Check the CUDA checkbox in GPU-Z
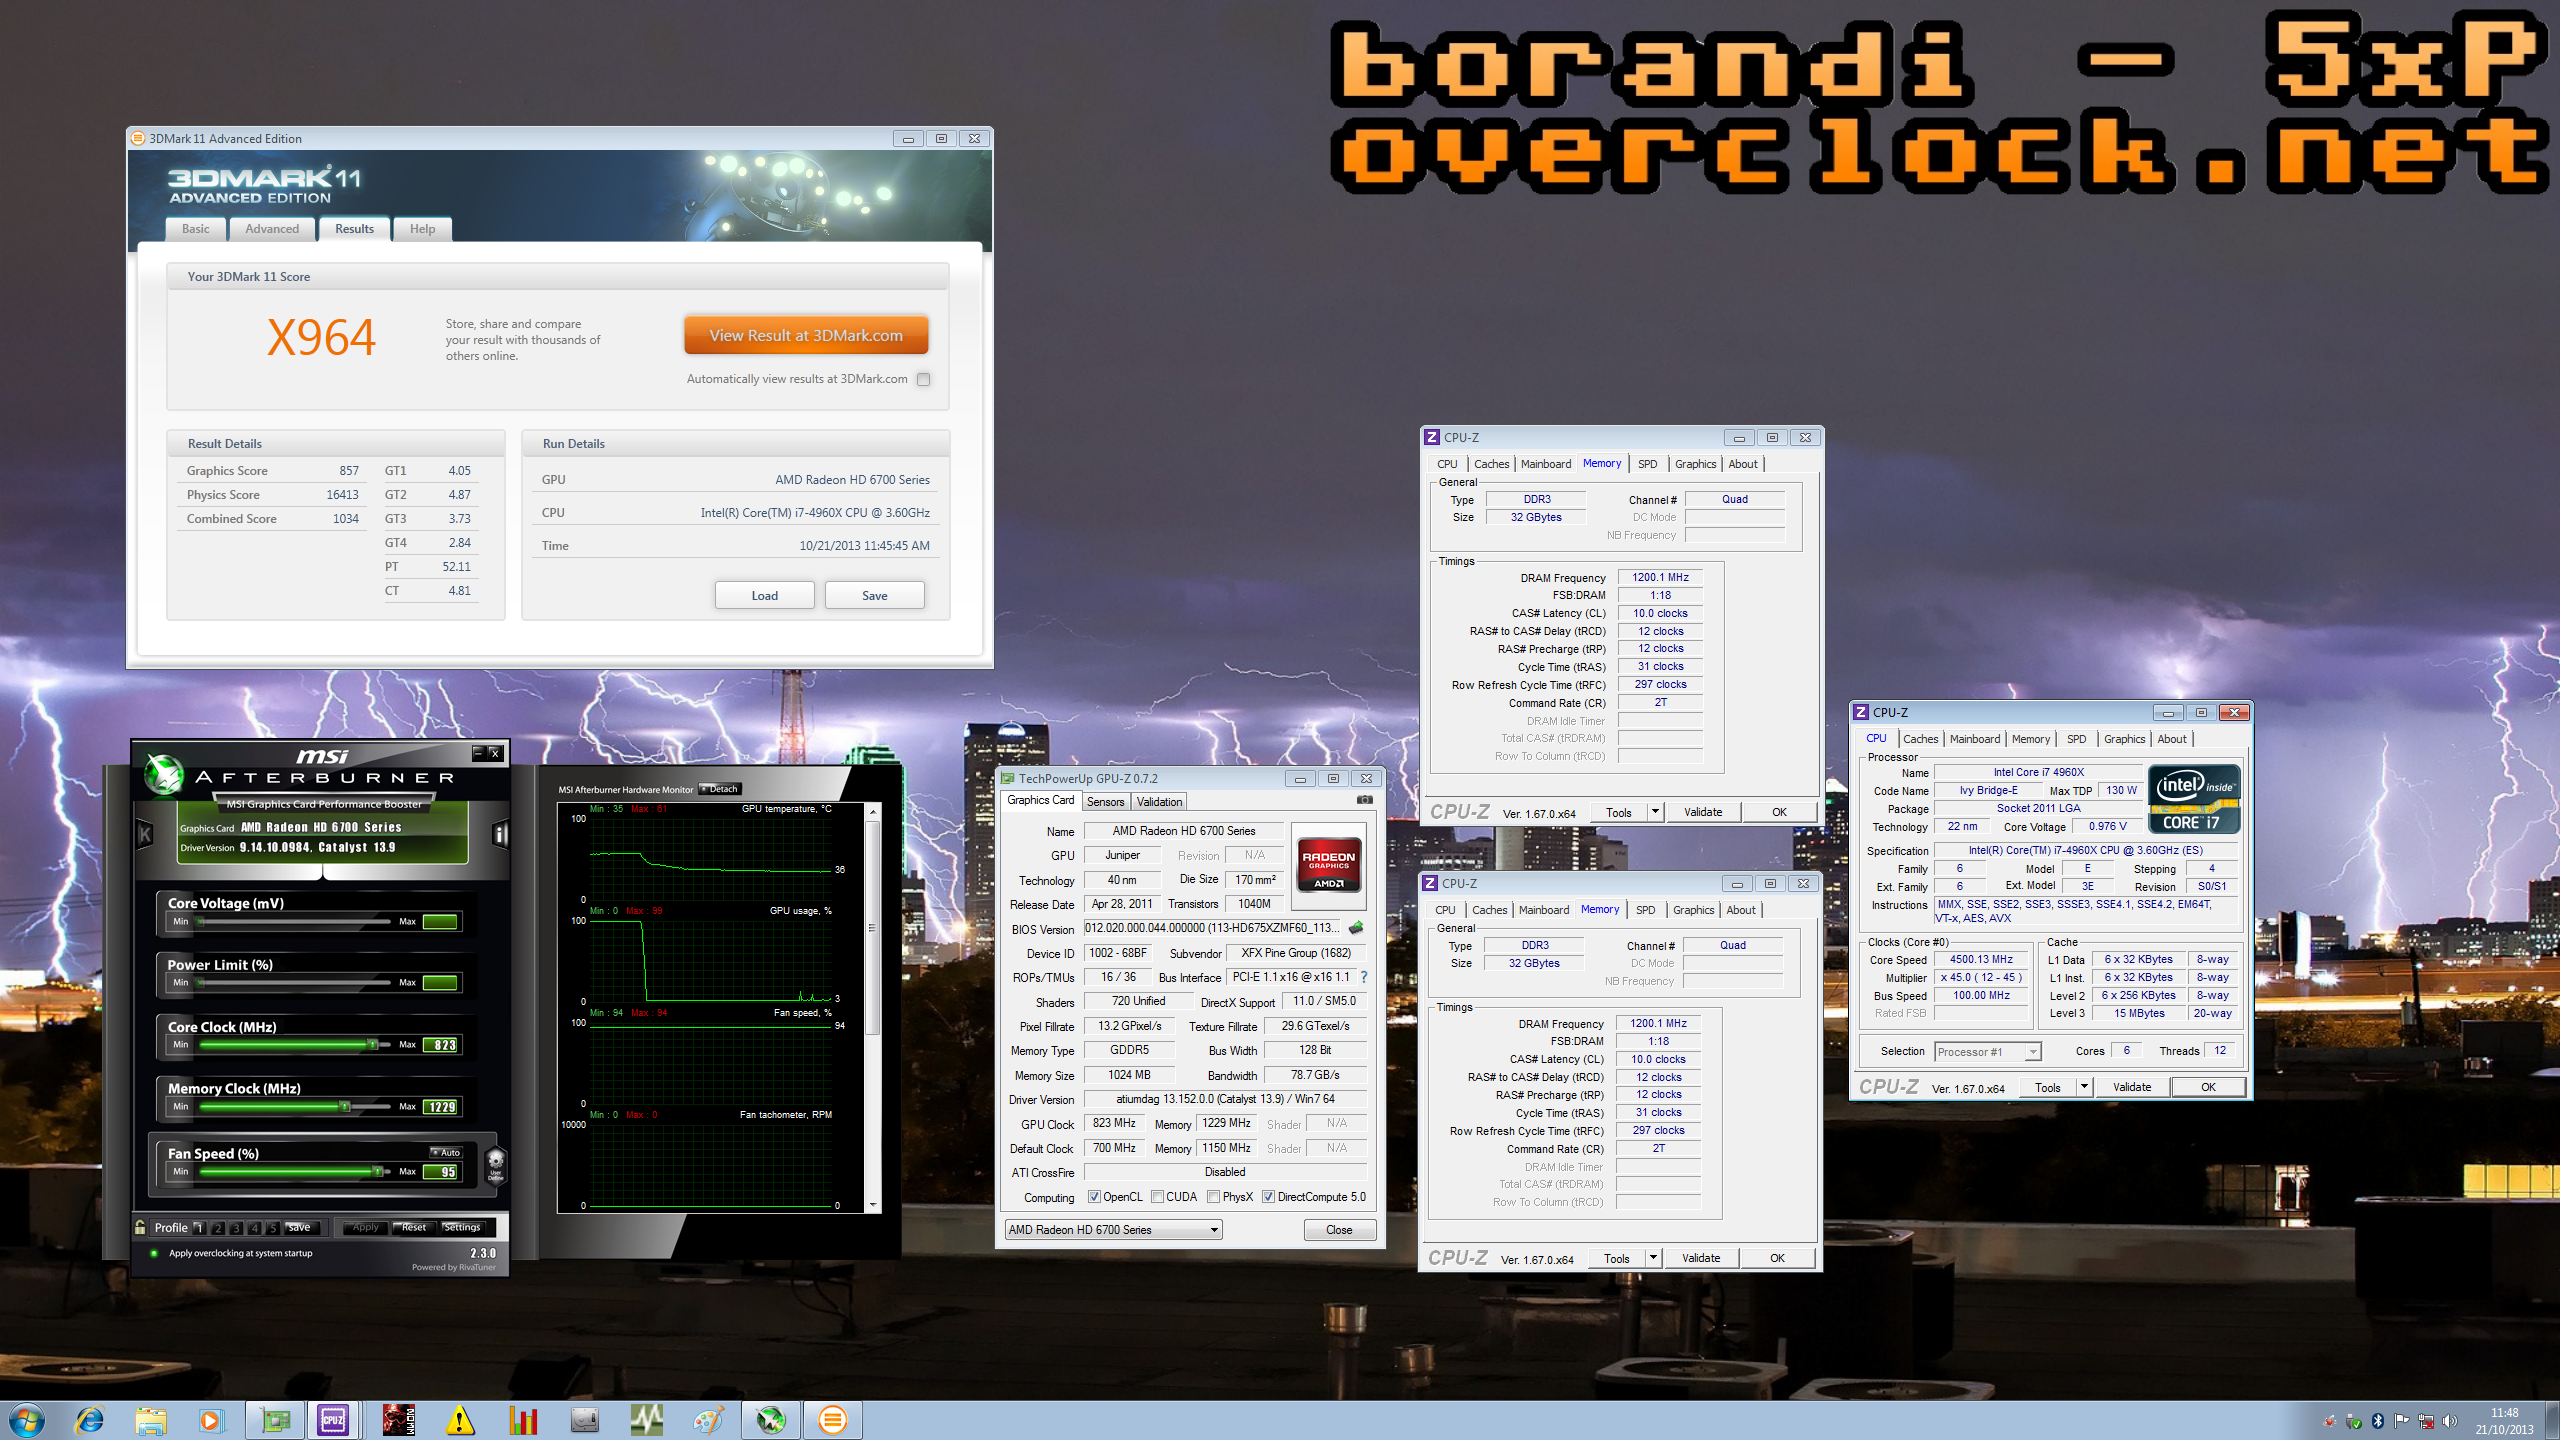This screenshot has height=1440, width=2560. point(1157,1197)
